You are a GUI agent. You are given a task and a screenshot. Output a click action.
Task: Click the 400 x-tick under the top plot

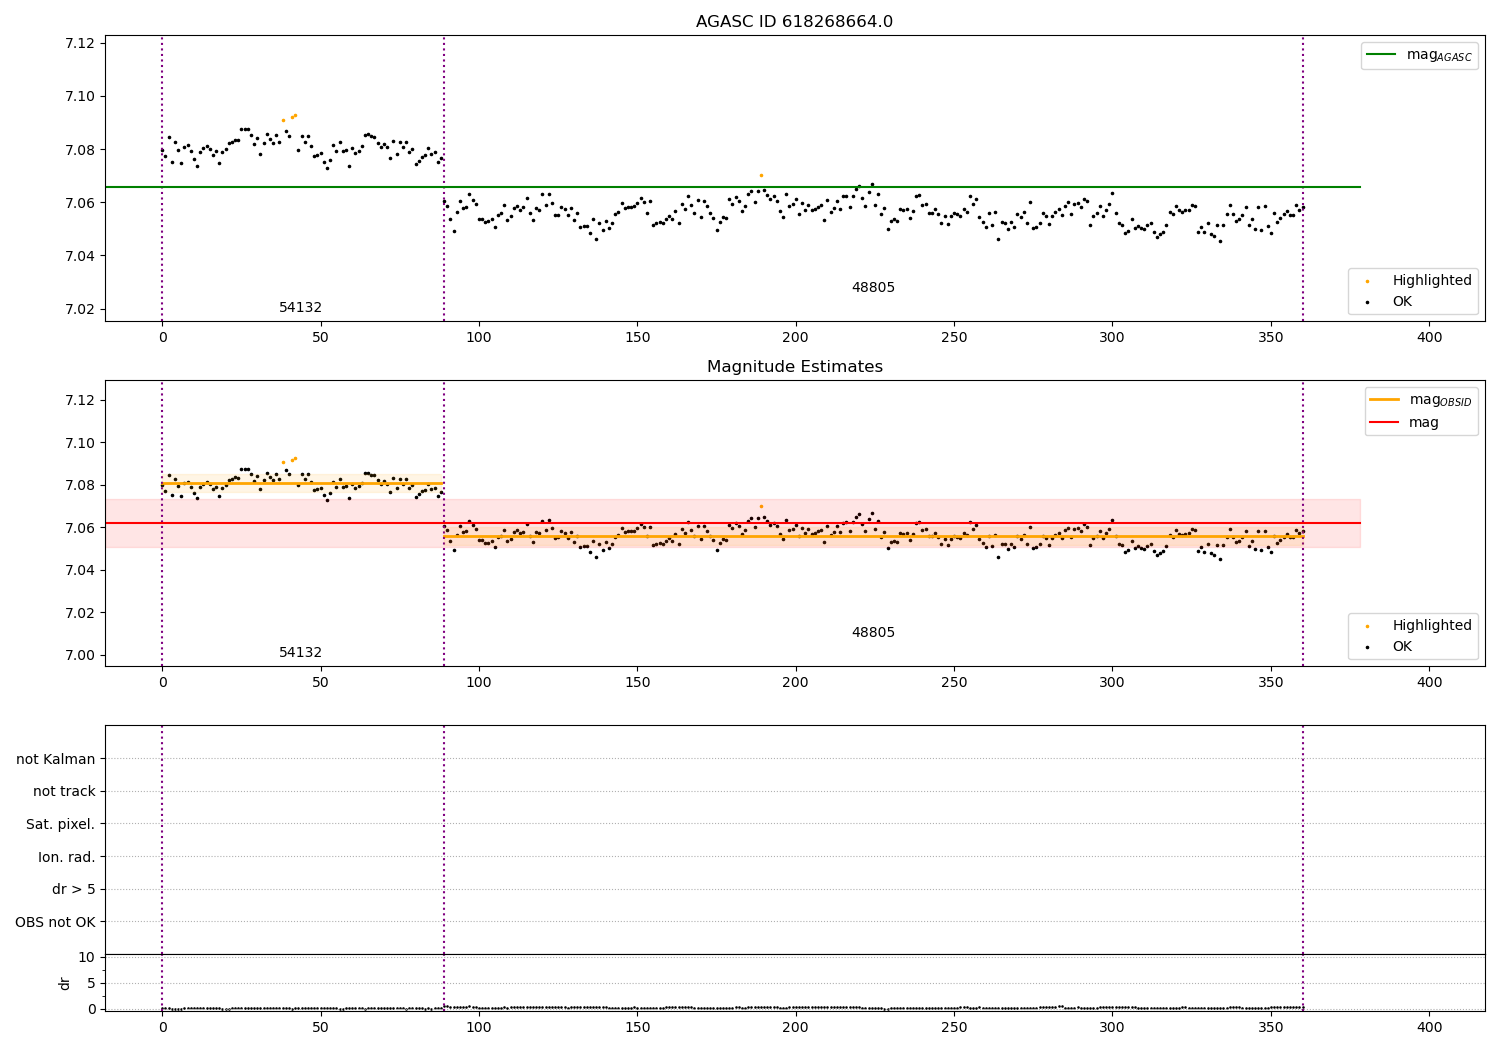(1429, 337)
